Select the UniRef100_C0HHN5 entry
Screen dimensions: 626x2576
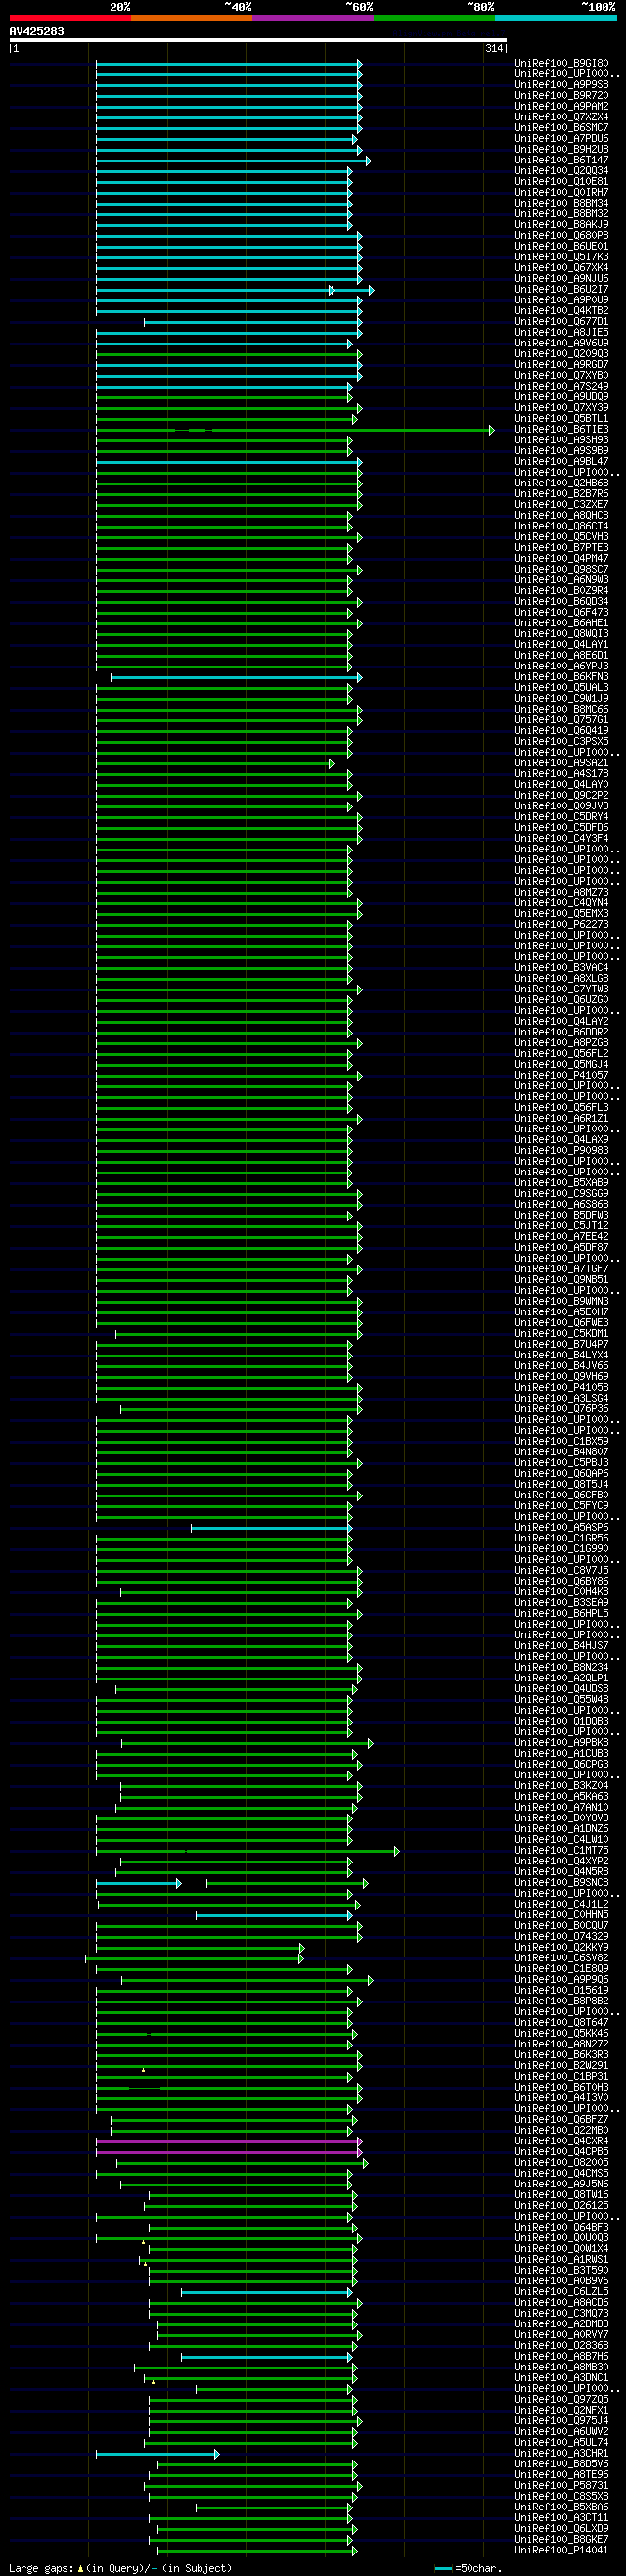562,1915
